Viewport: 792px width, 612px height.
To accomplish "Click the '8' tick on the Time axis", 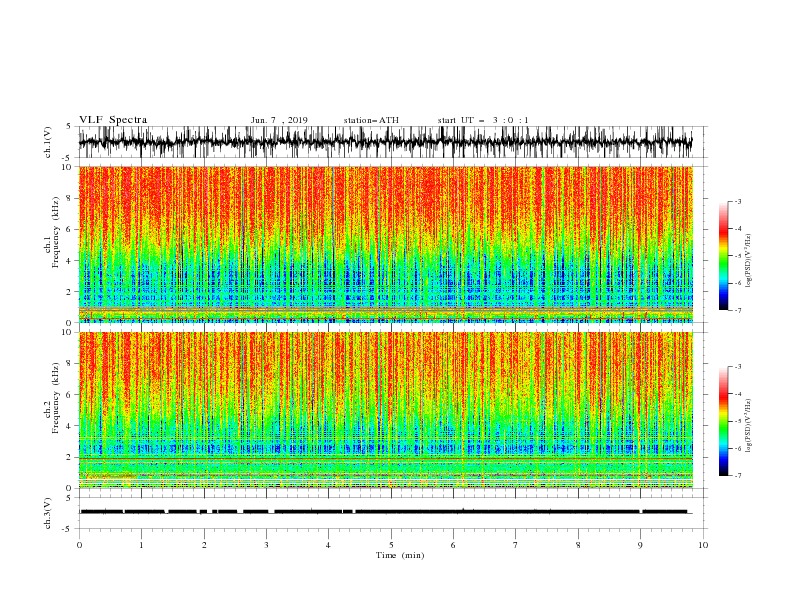I will coord(578,545).
